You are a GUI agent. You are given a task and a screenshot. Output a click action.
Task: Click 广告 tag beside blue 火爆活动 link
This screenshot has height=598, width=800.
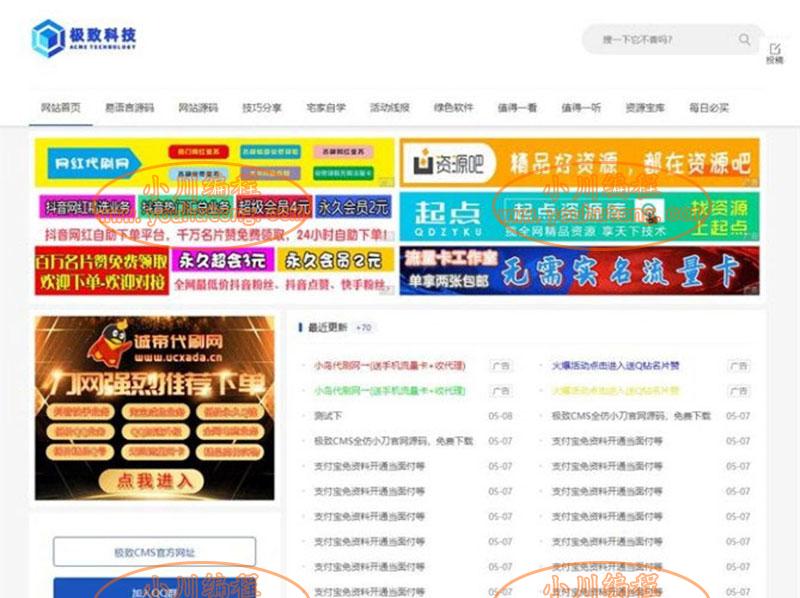click(739, 366)
